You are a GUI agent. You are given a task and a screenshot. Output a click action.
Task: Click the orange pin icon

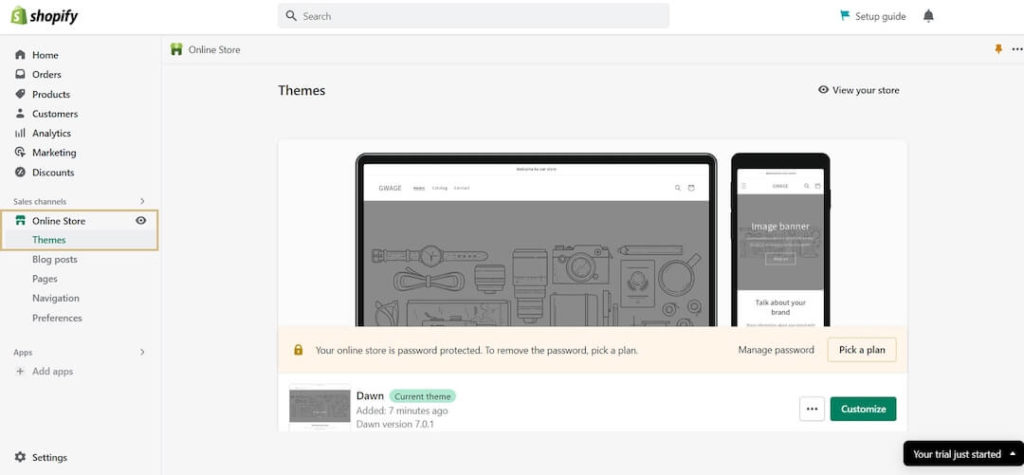click(998, 49)
